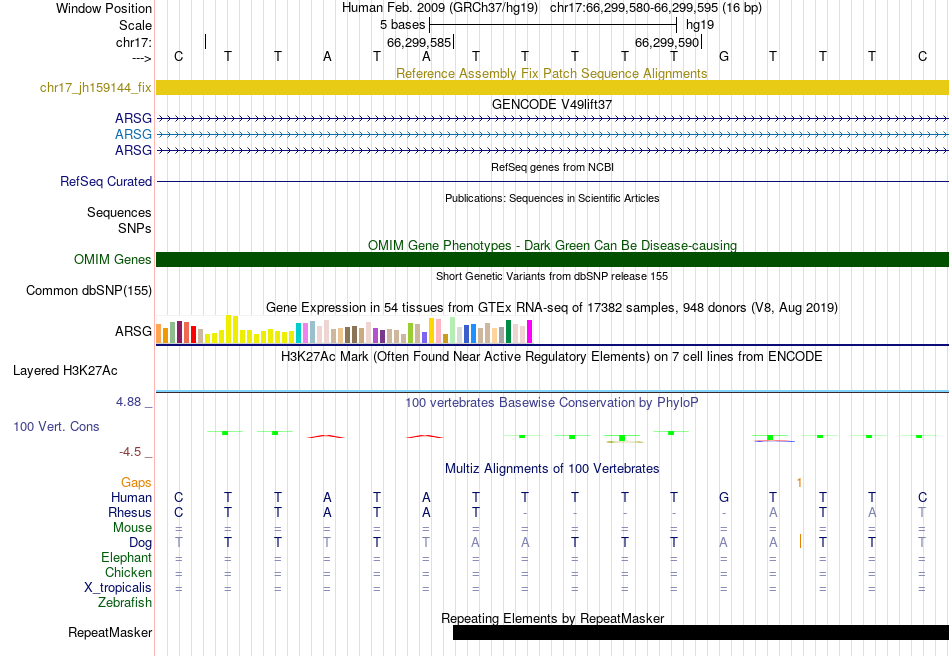Image resolution: width=950 pixels, height=656 pixels.
Task: Click the 66,299,585 coordinate on ruler
Action: click(419, 42)
